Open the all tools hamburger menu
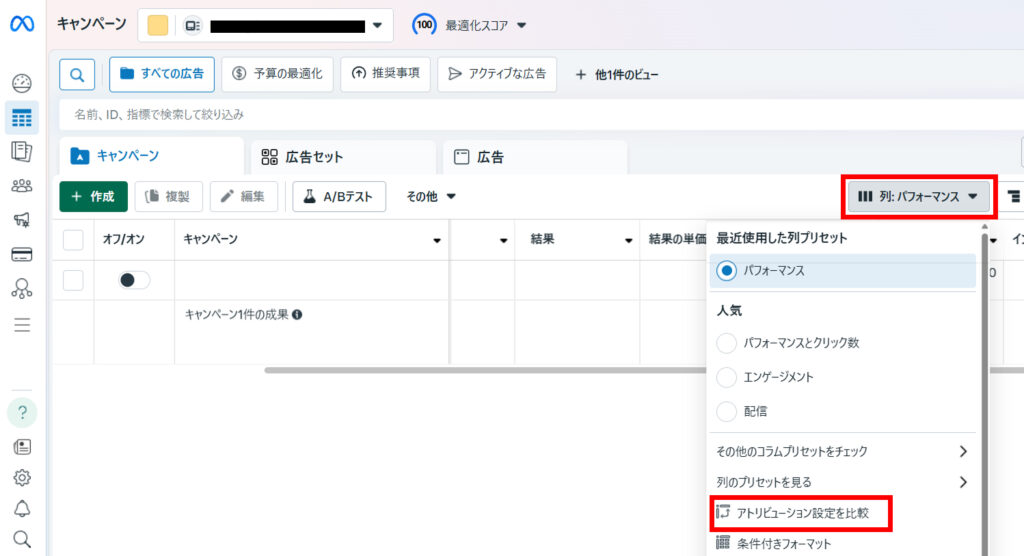This screenshot has height=556, width=1024. (22, 325)
